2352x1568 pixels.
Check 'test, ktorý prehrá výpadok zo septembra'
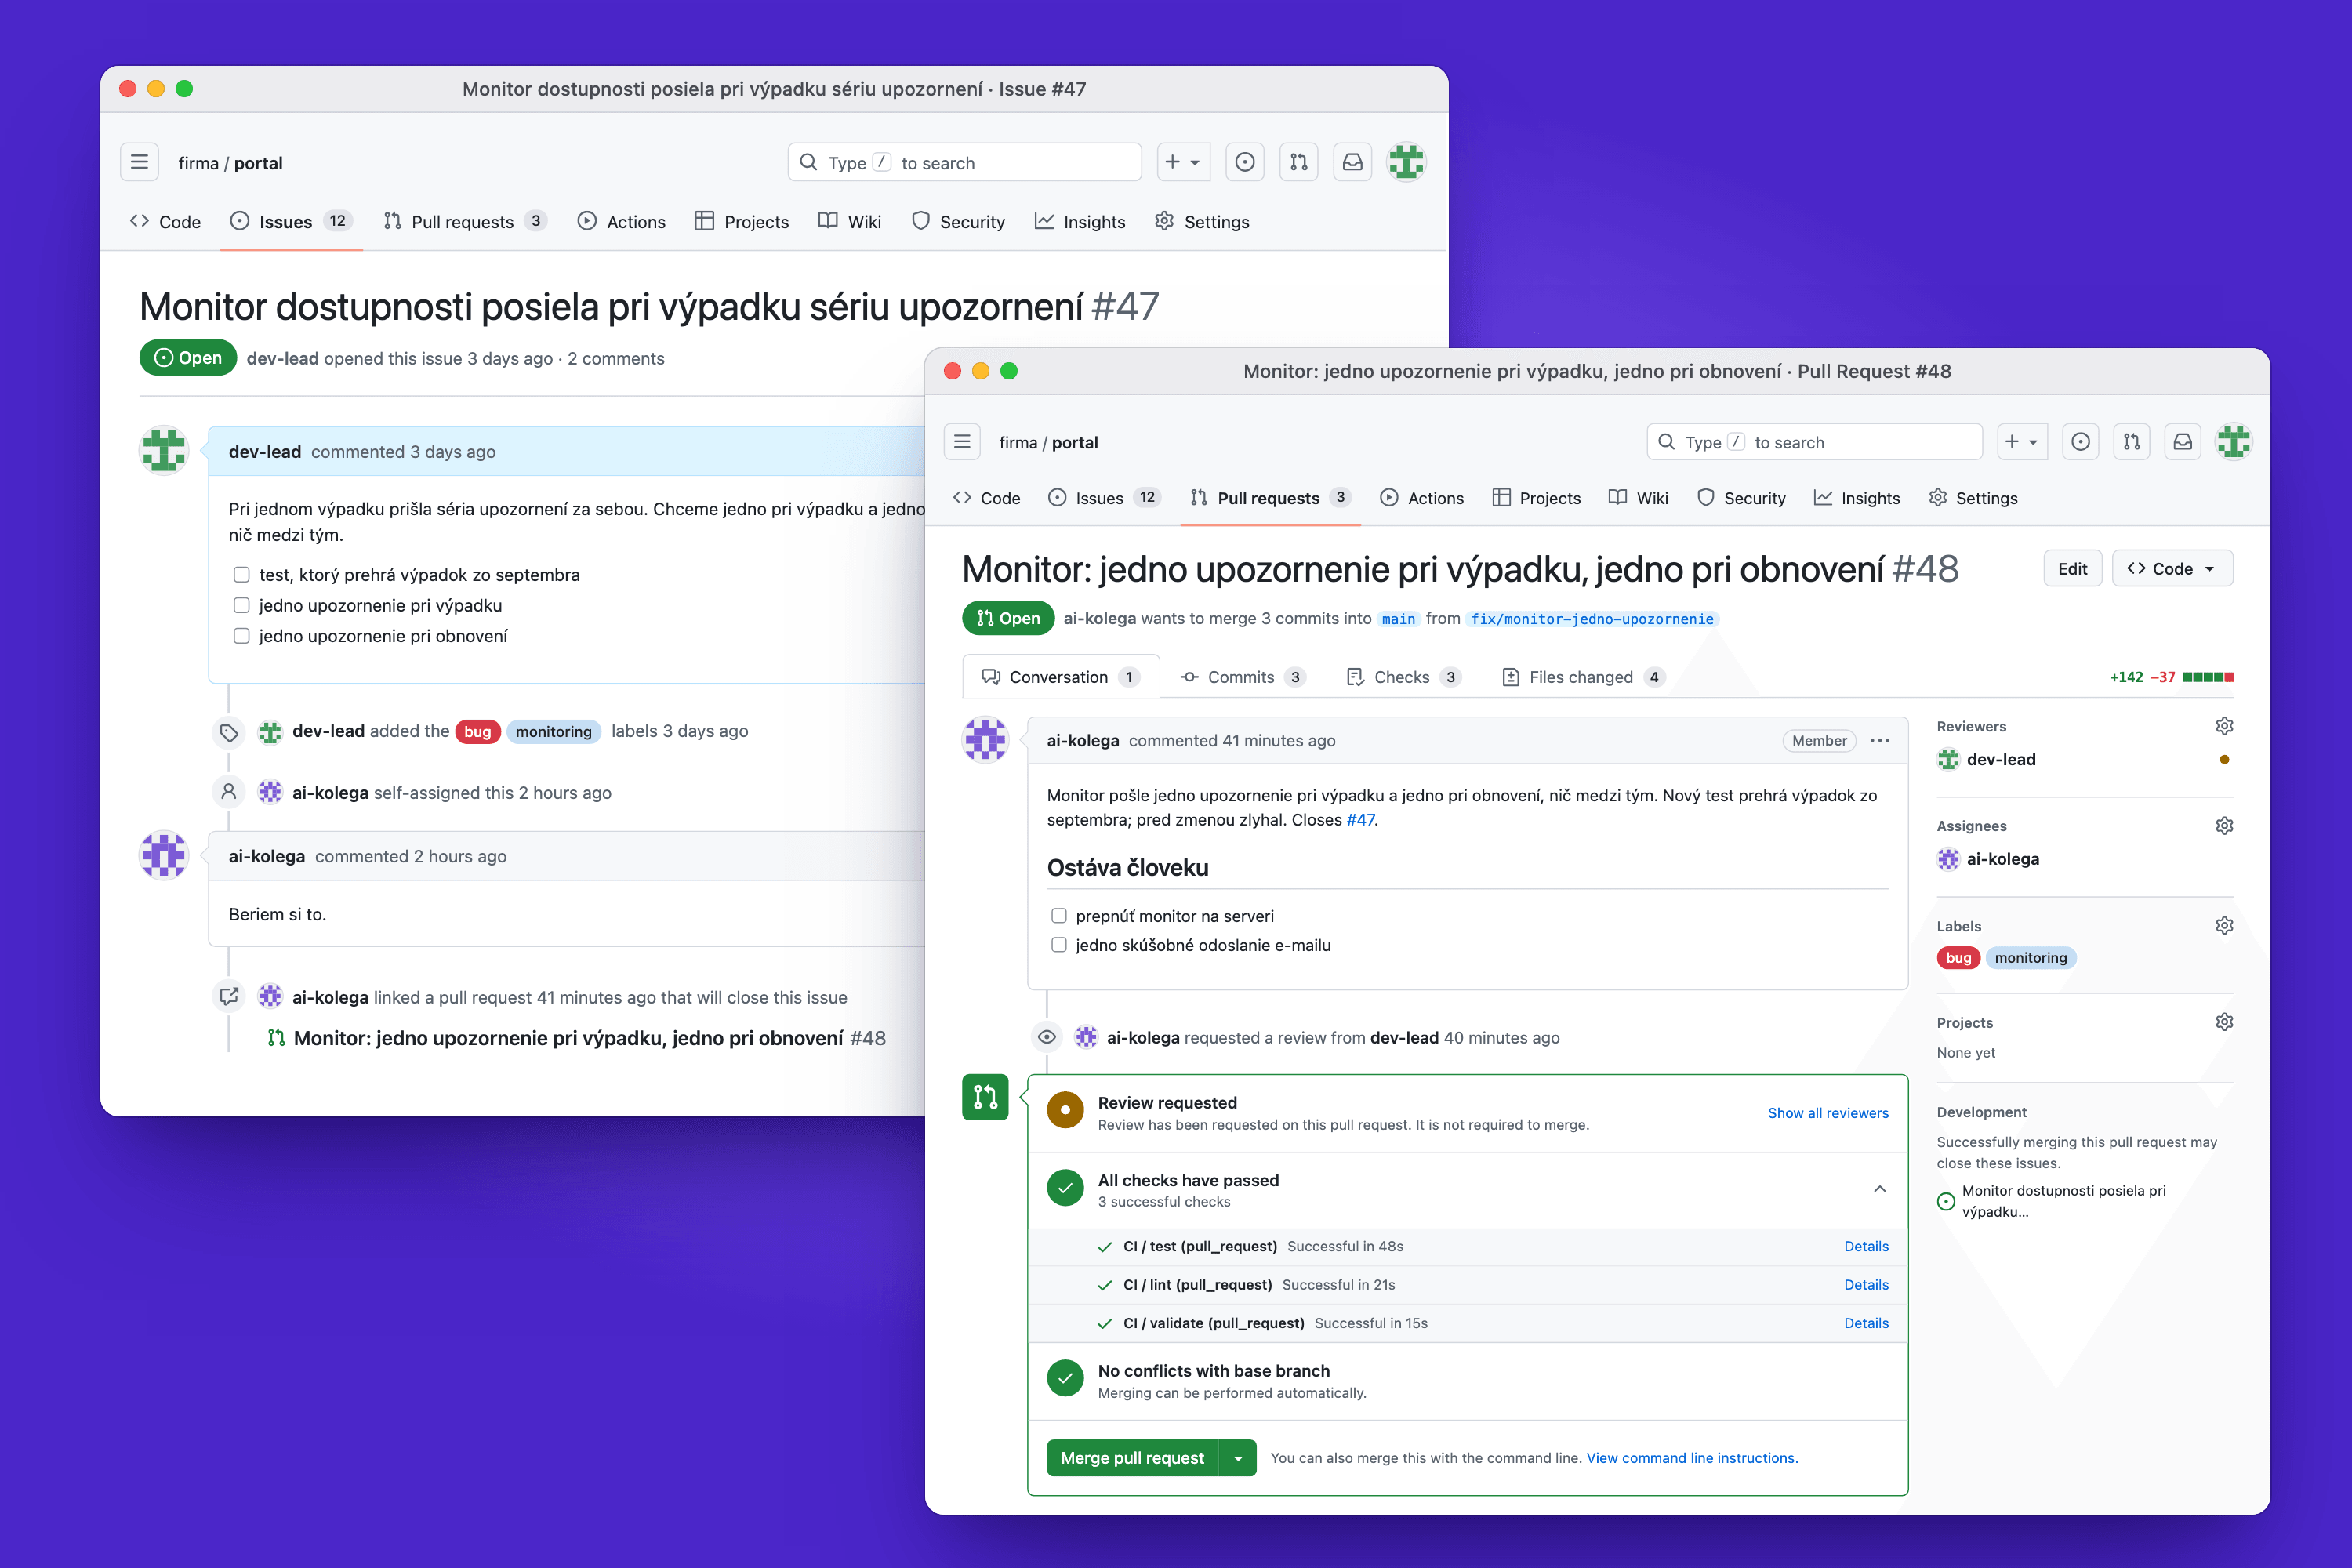pyautogui.click(x=241, y=575)
